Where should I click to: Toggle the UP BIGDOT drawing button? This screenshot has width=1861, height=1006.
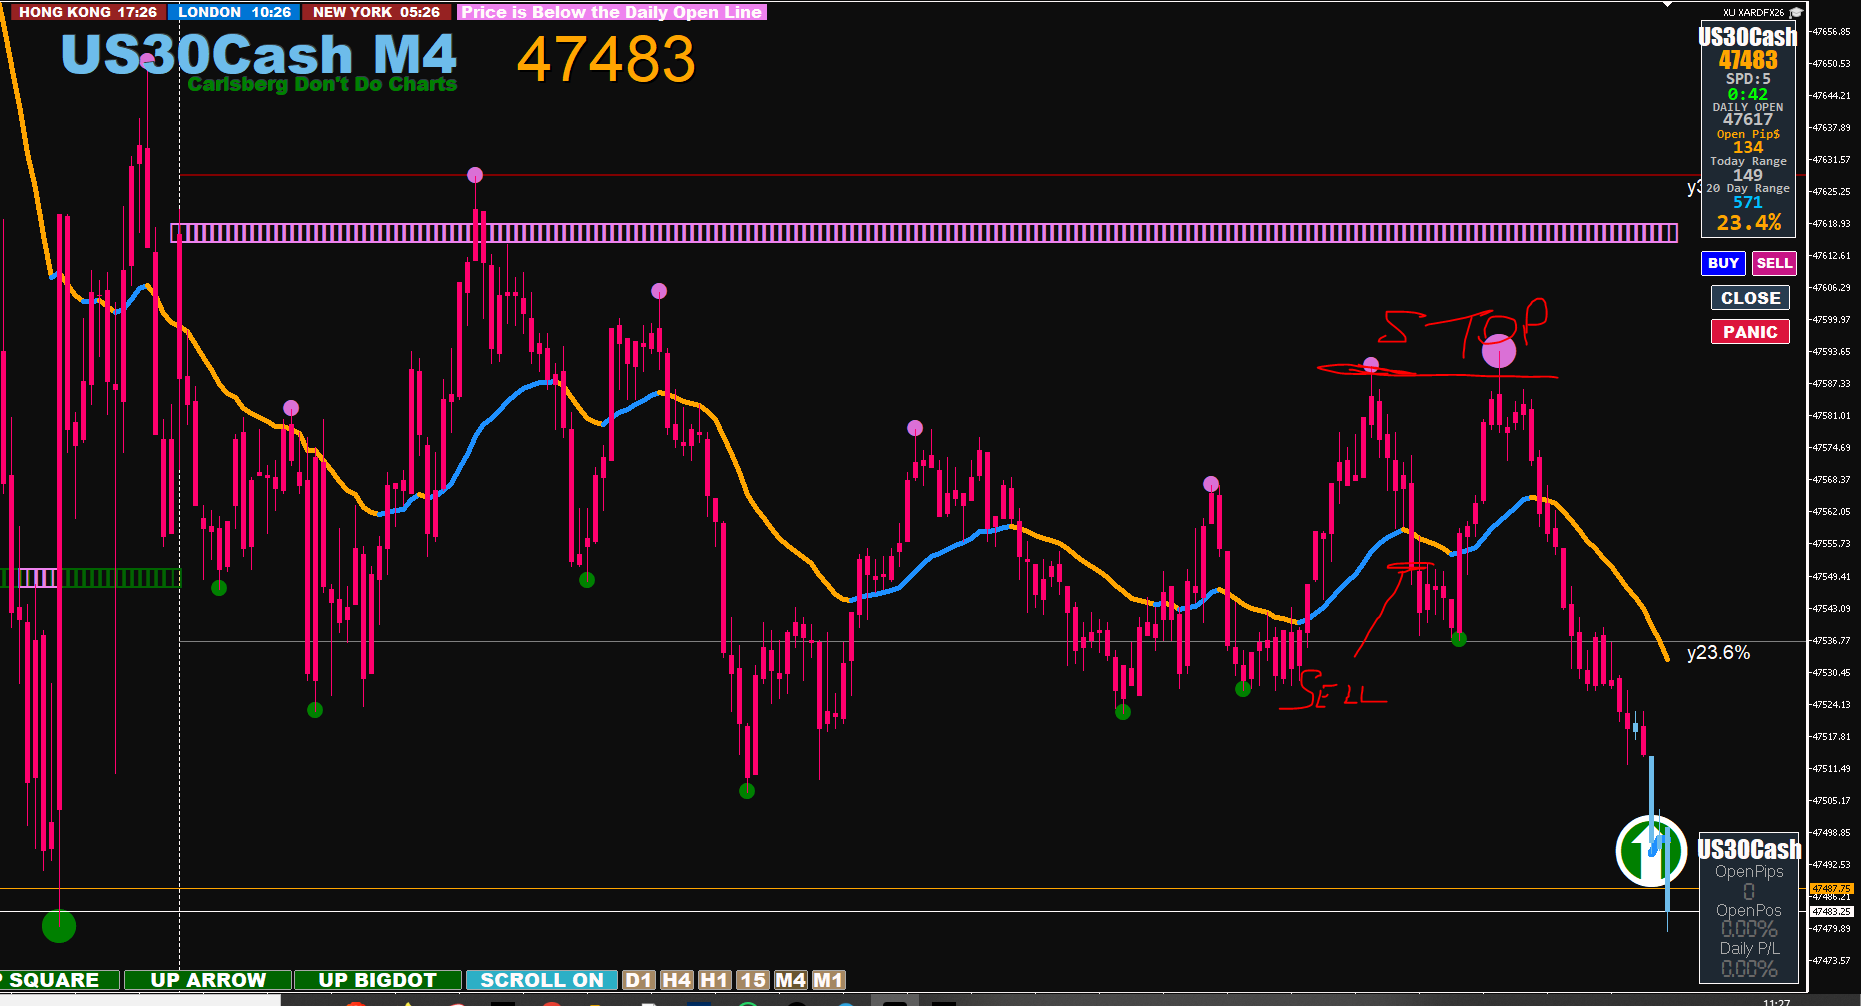(x=378, y=980)
